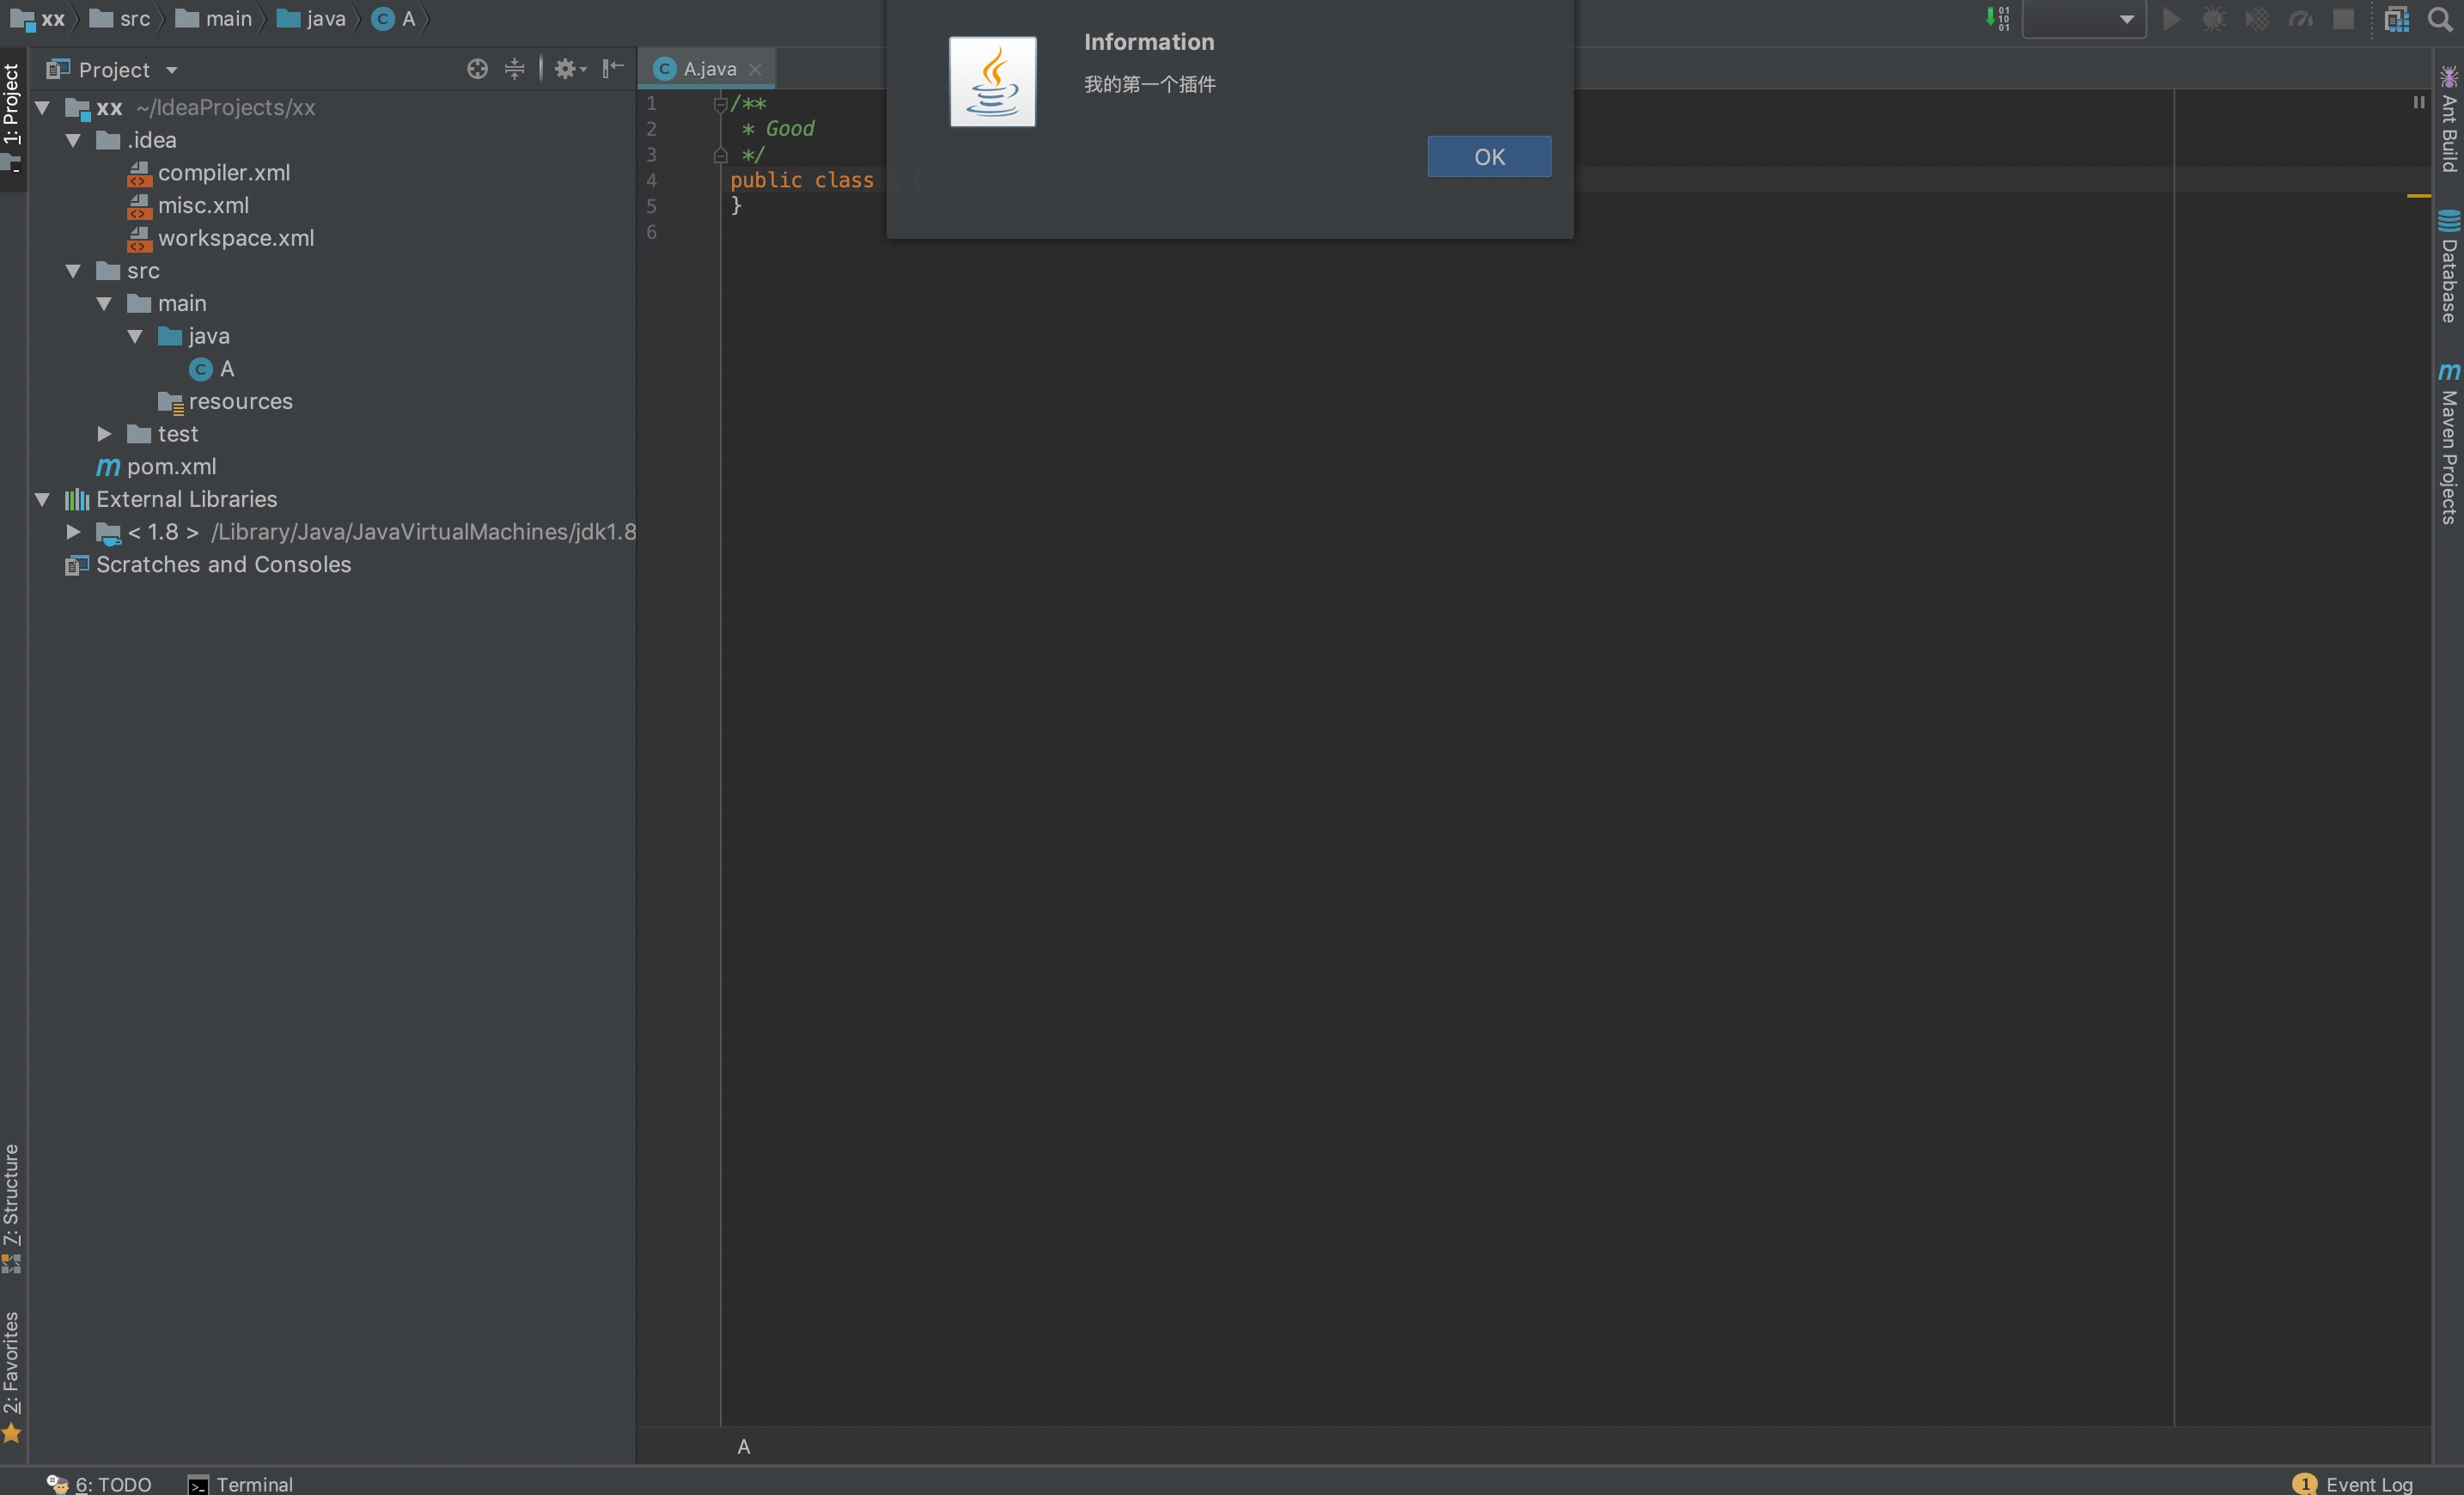The image size is (2464, 1495).
Task: Click the Good text in the Javadoc comment
Action: (x=790, y=129)
